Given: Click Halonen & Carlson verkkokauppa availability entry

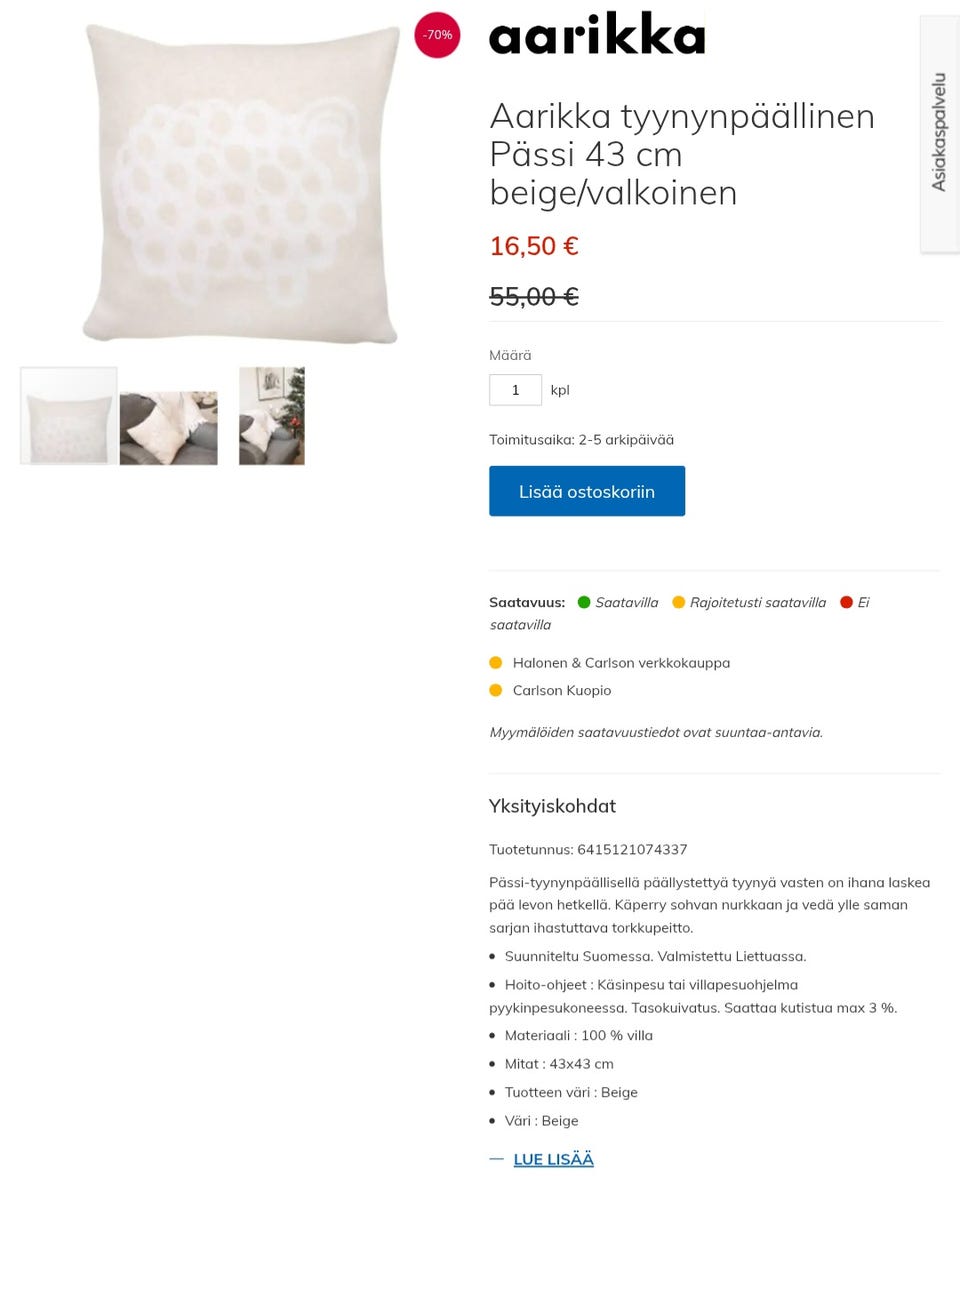Looking at the screenshot, I should click(x=621, y=663).
